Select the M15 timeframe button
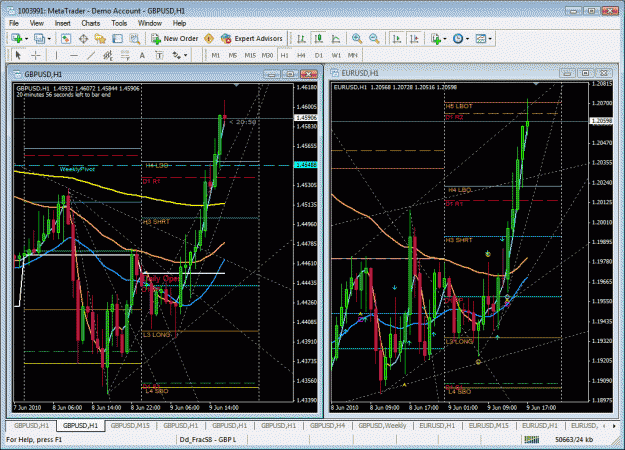Viewport: 625px width, 450px height. point(250,55)
